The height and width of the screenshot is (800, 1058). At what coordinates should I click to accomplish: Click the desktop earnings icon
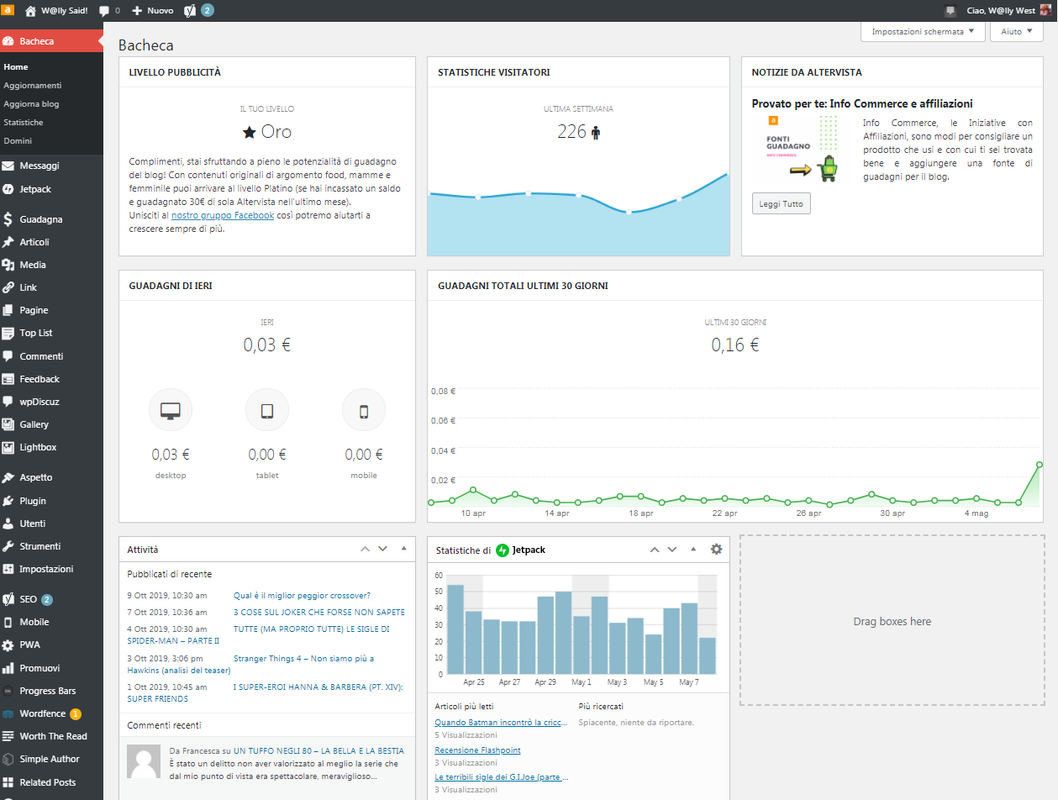[x=170, y=410]
